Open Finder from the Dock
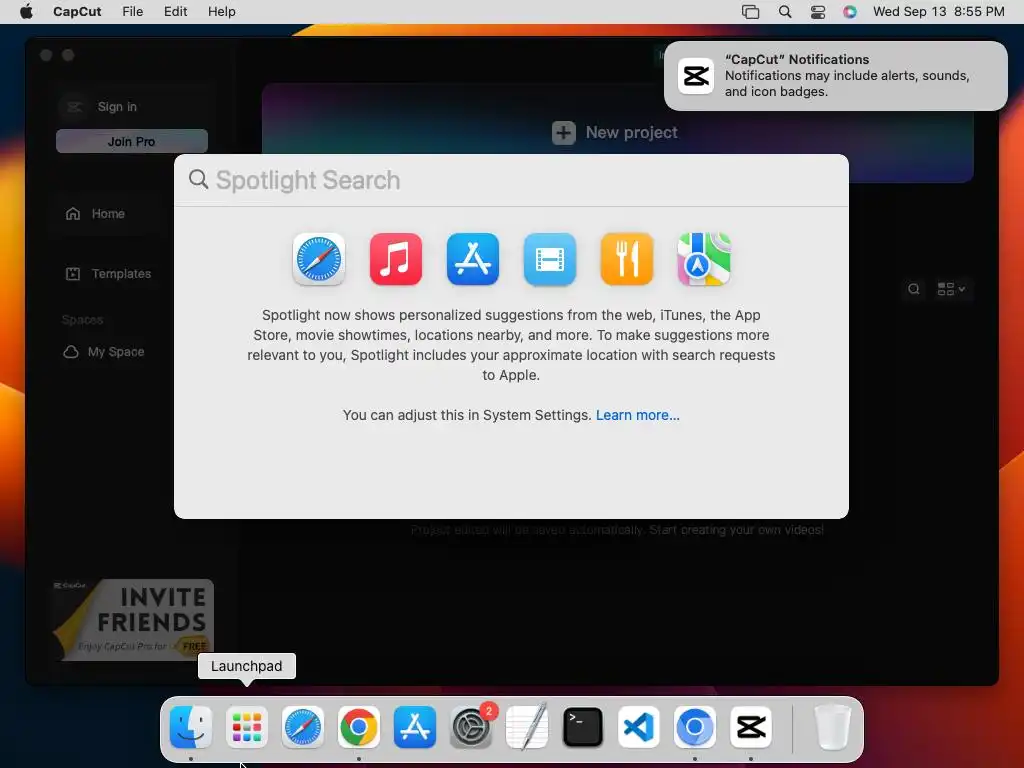This screenshot has width=1024, height=768. pos(191,727)
